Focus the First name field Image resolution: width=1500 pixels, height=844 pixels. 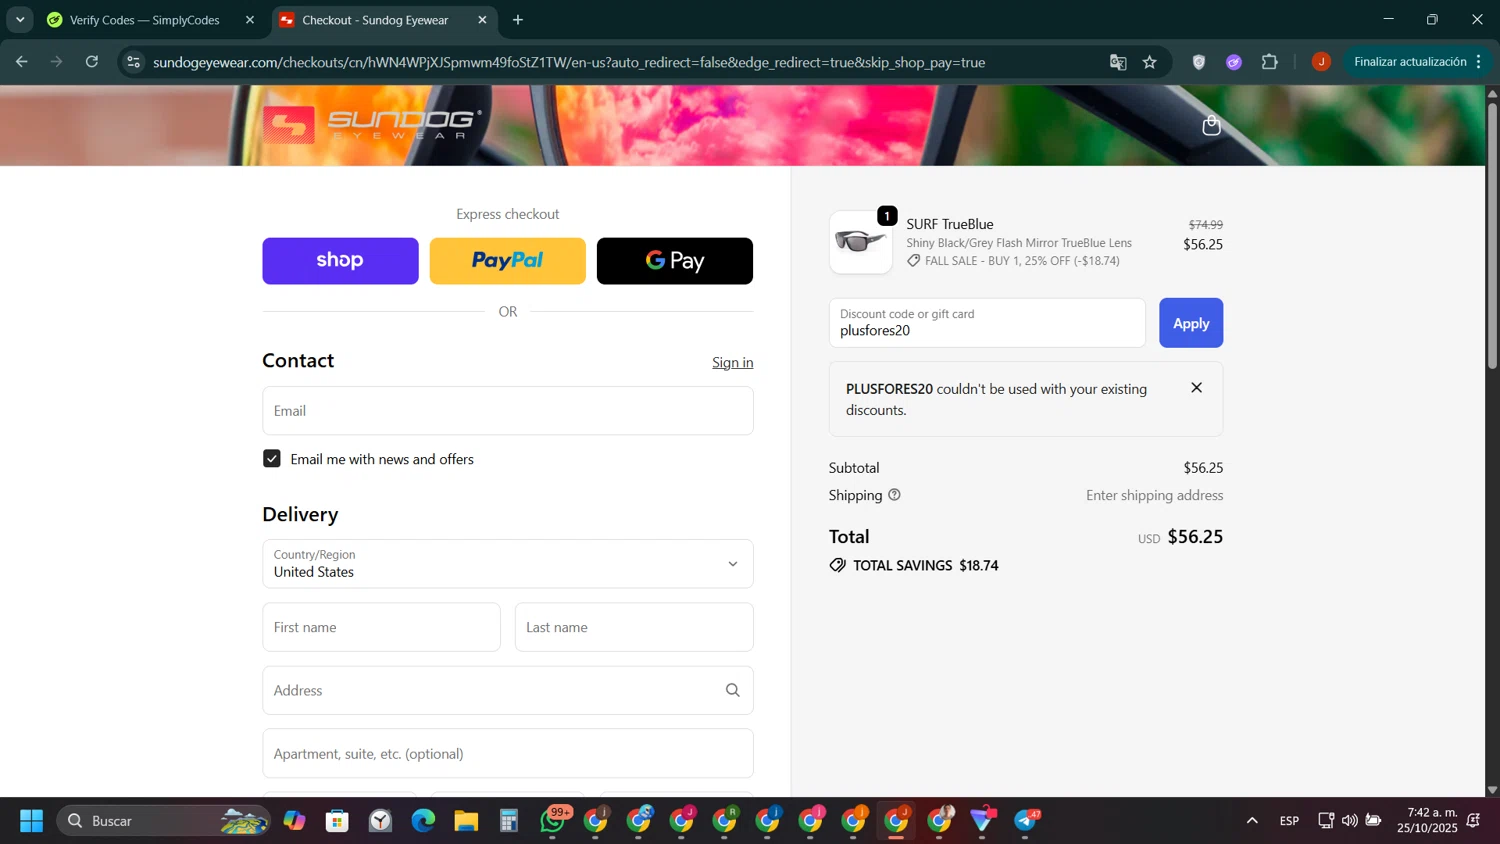pos(381,627)
